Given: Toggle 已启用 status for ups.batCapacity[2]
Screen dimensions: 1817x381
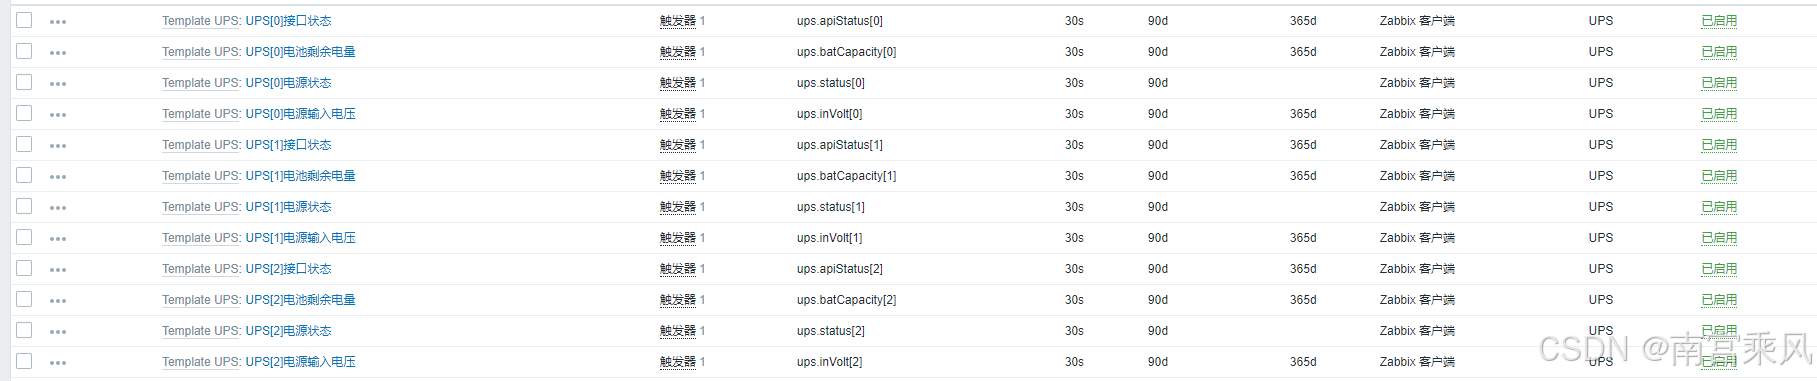Looking at the screenshot, I should (1719, 300).
